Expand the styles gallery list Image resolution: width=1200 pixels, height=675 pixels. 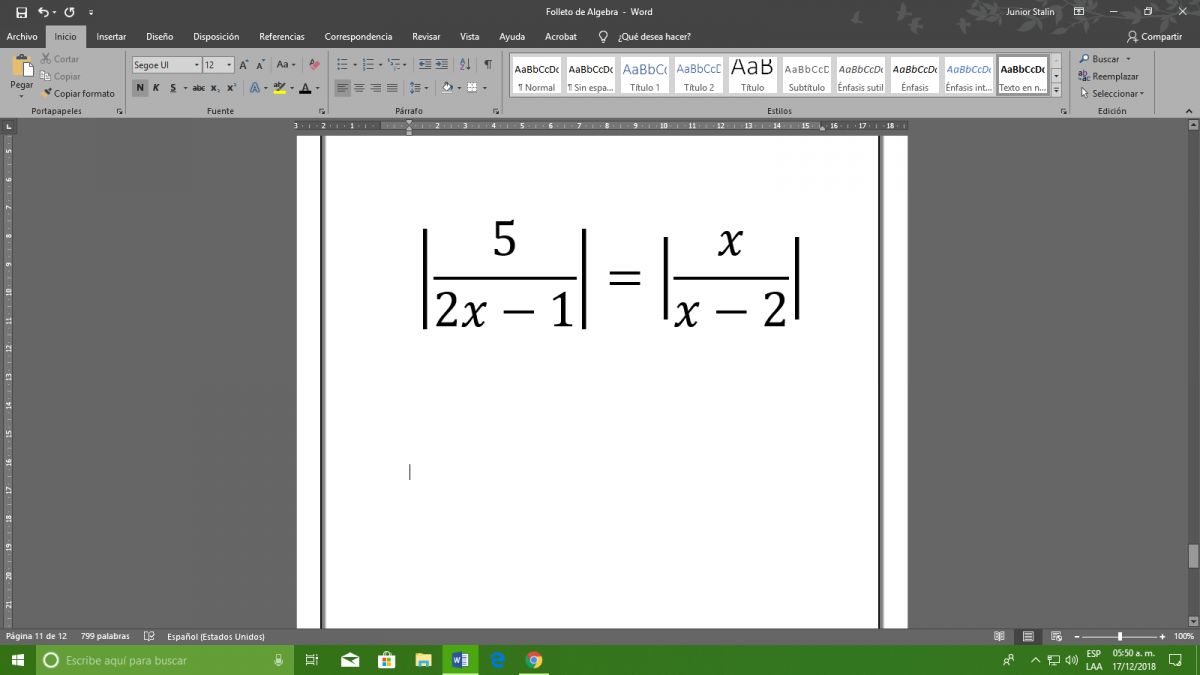tap(1056, 89)
